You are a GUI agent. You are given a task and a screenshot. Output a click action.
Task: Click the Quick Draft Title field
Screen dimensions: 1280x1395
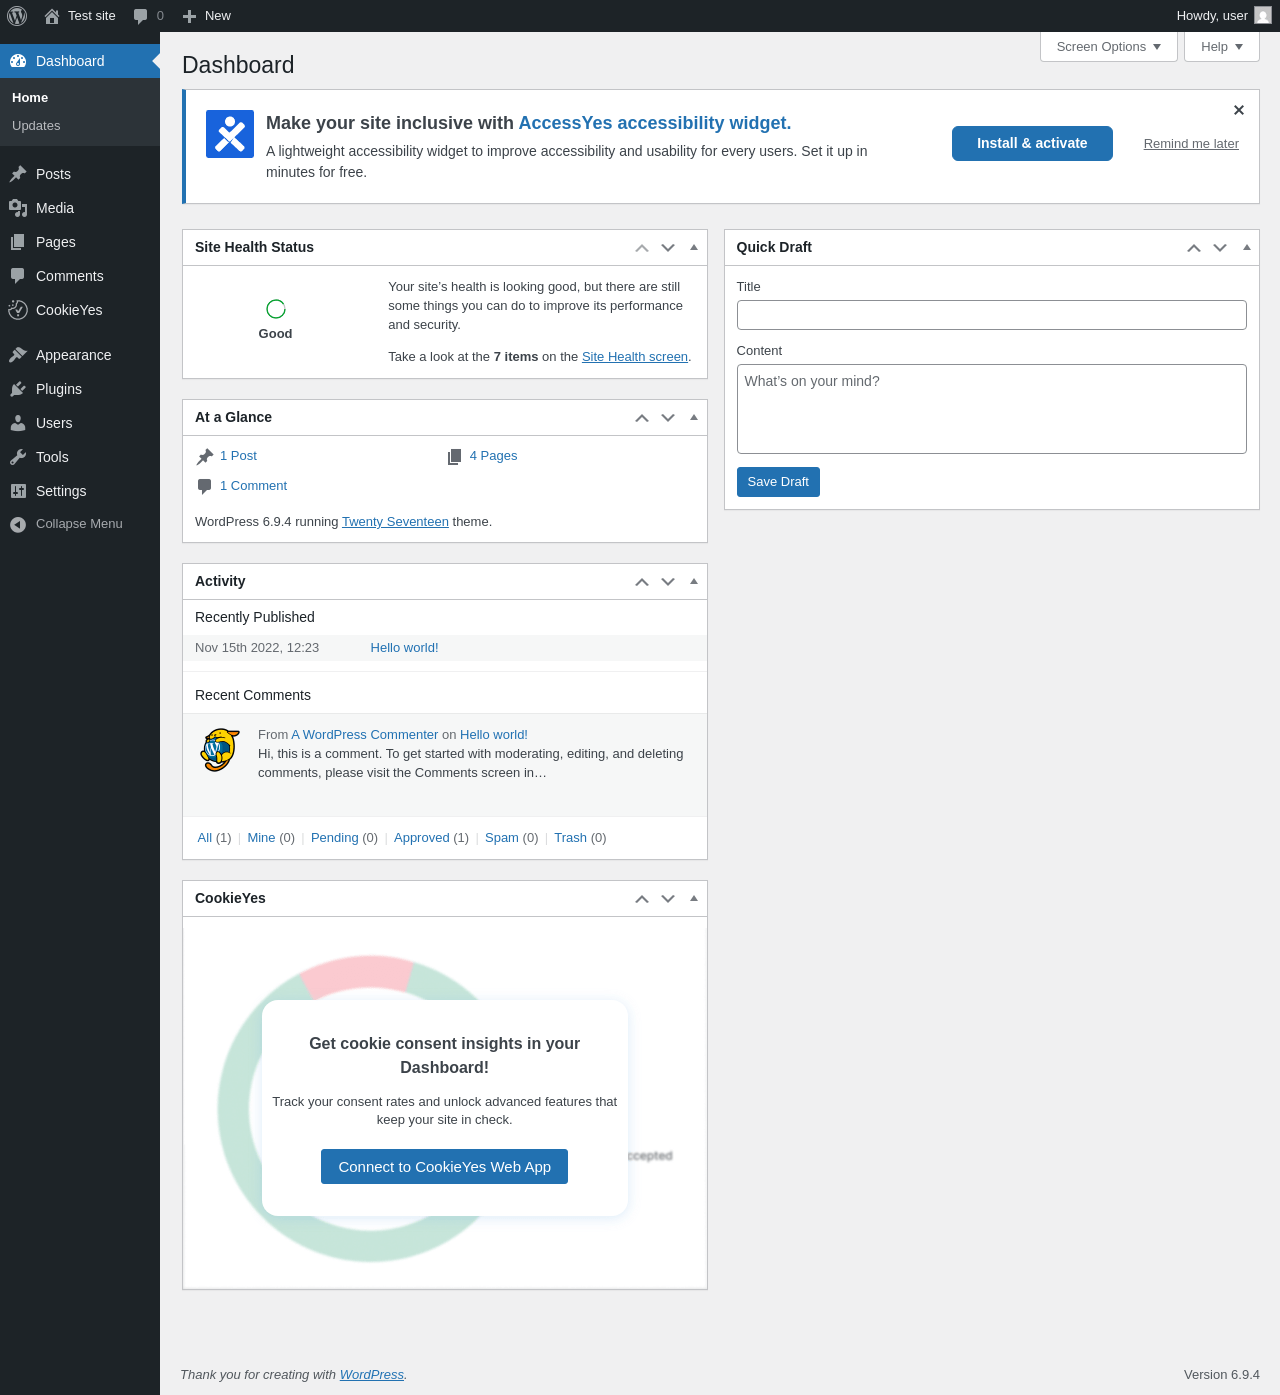tap(992, 315)
